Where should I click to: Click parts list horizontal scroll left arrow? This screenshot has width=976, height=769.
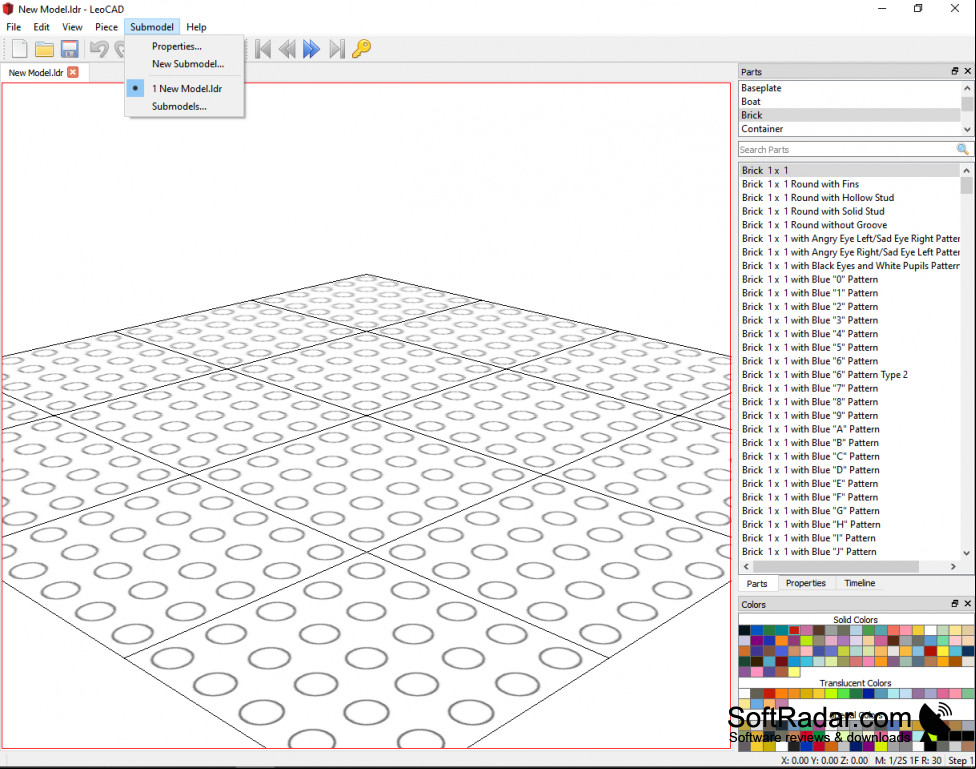click(x=746, y=566)
